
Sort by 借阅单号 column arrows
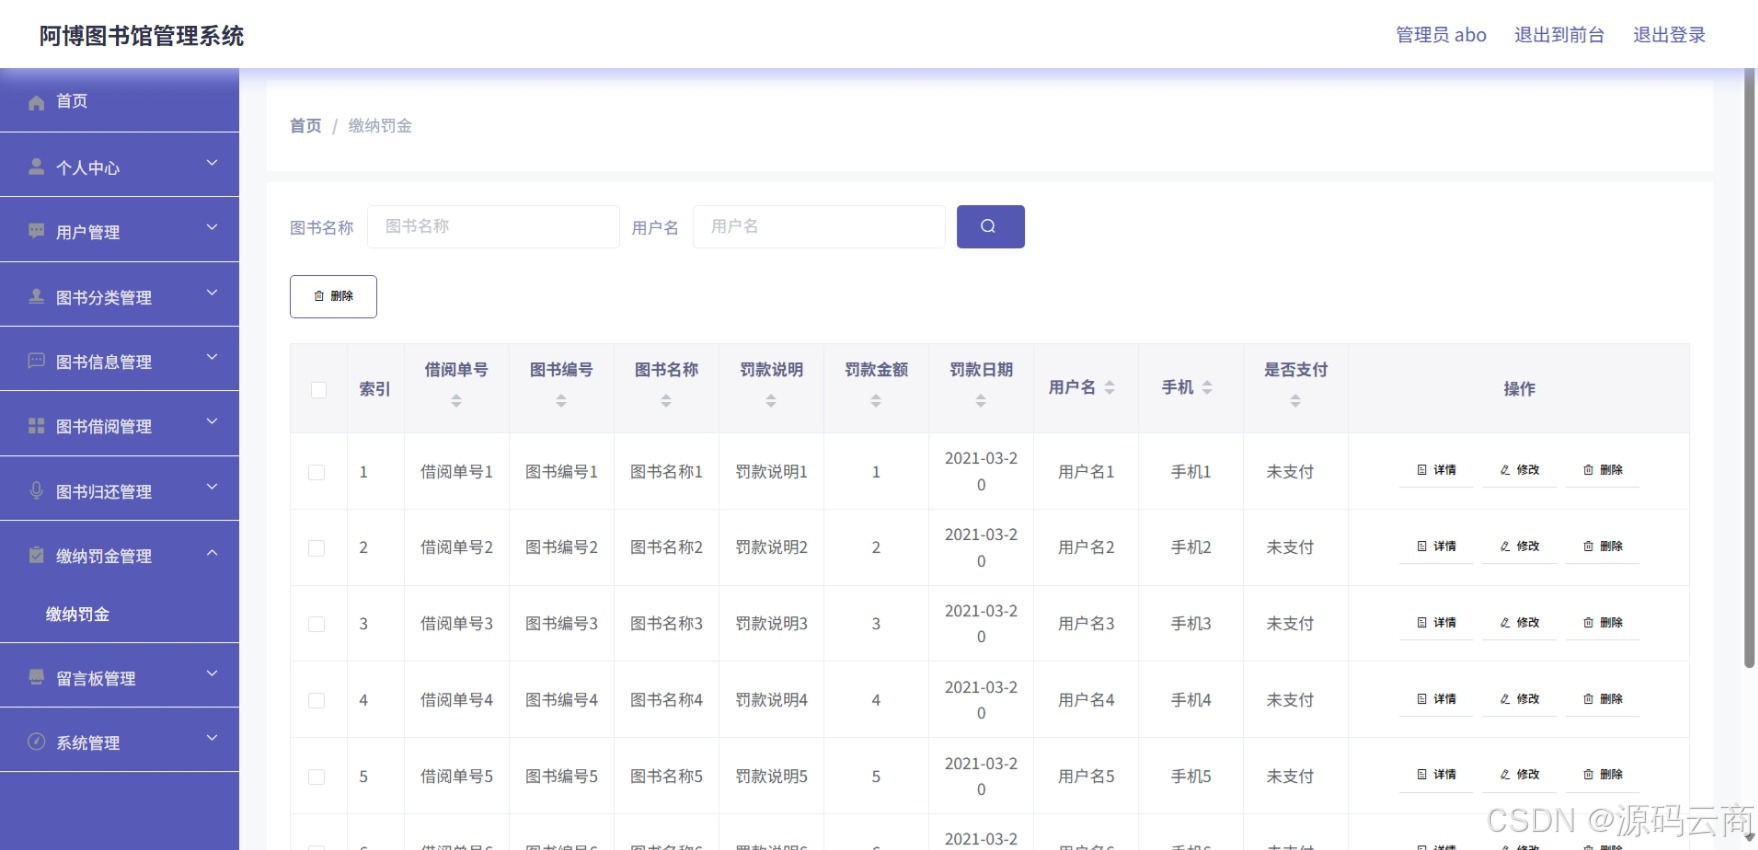coord(456,401)
